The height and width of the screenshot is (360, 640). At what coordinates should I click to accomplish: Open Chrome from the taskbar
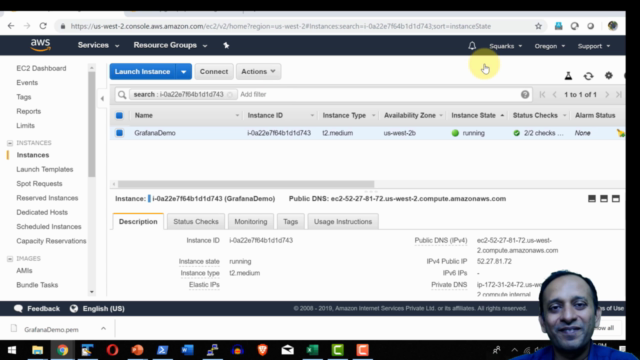click(x=62, y=350)
